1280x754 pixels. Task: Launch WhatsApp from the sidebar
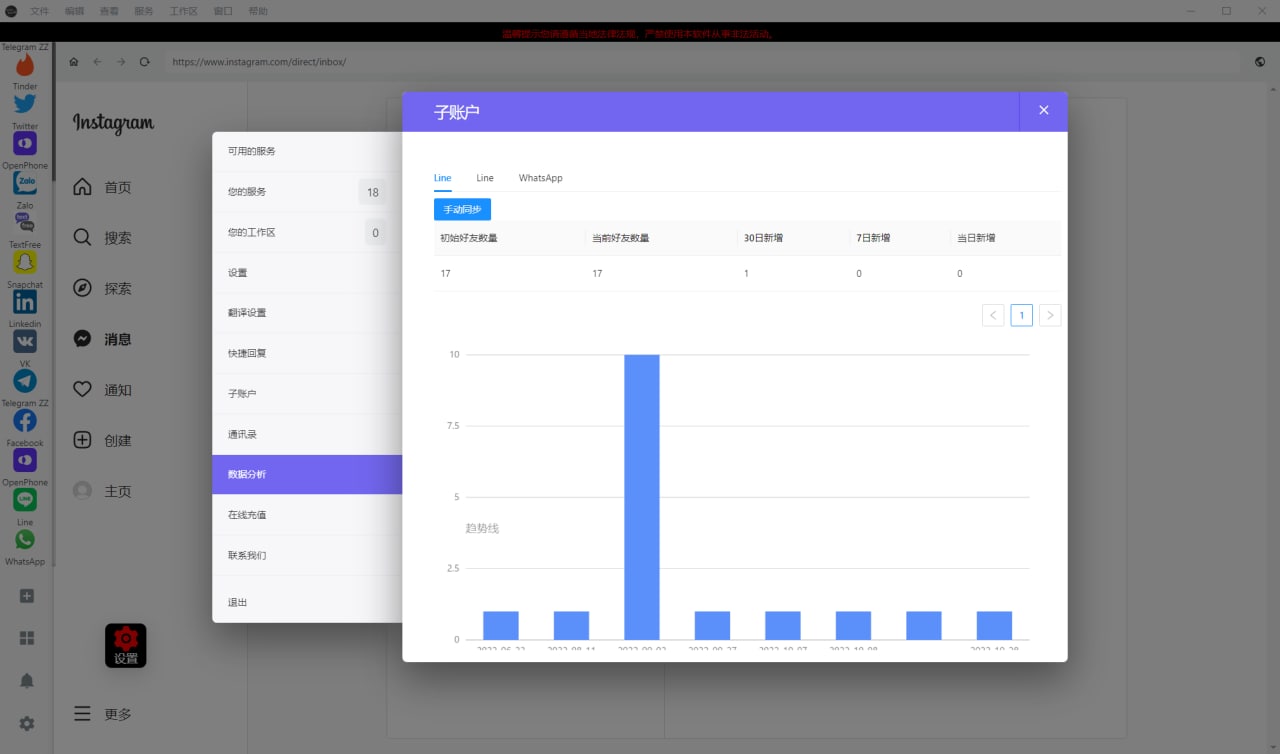point(25,540)
